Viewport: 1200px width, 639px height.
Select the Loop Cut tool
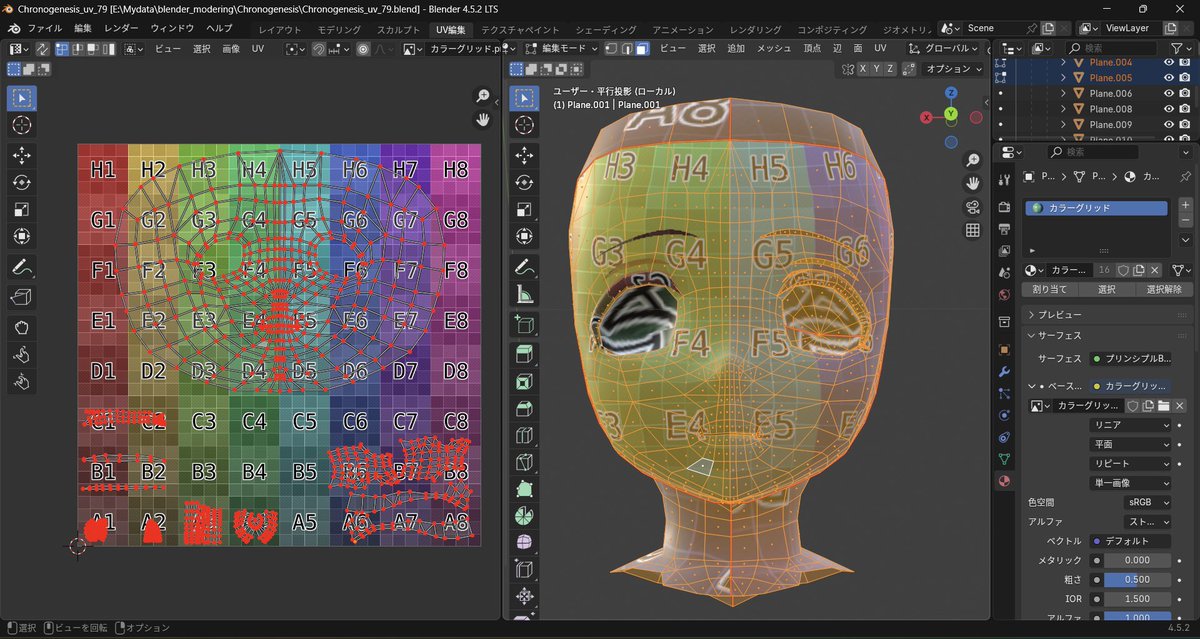(x=524, y=436)
